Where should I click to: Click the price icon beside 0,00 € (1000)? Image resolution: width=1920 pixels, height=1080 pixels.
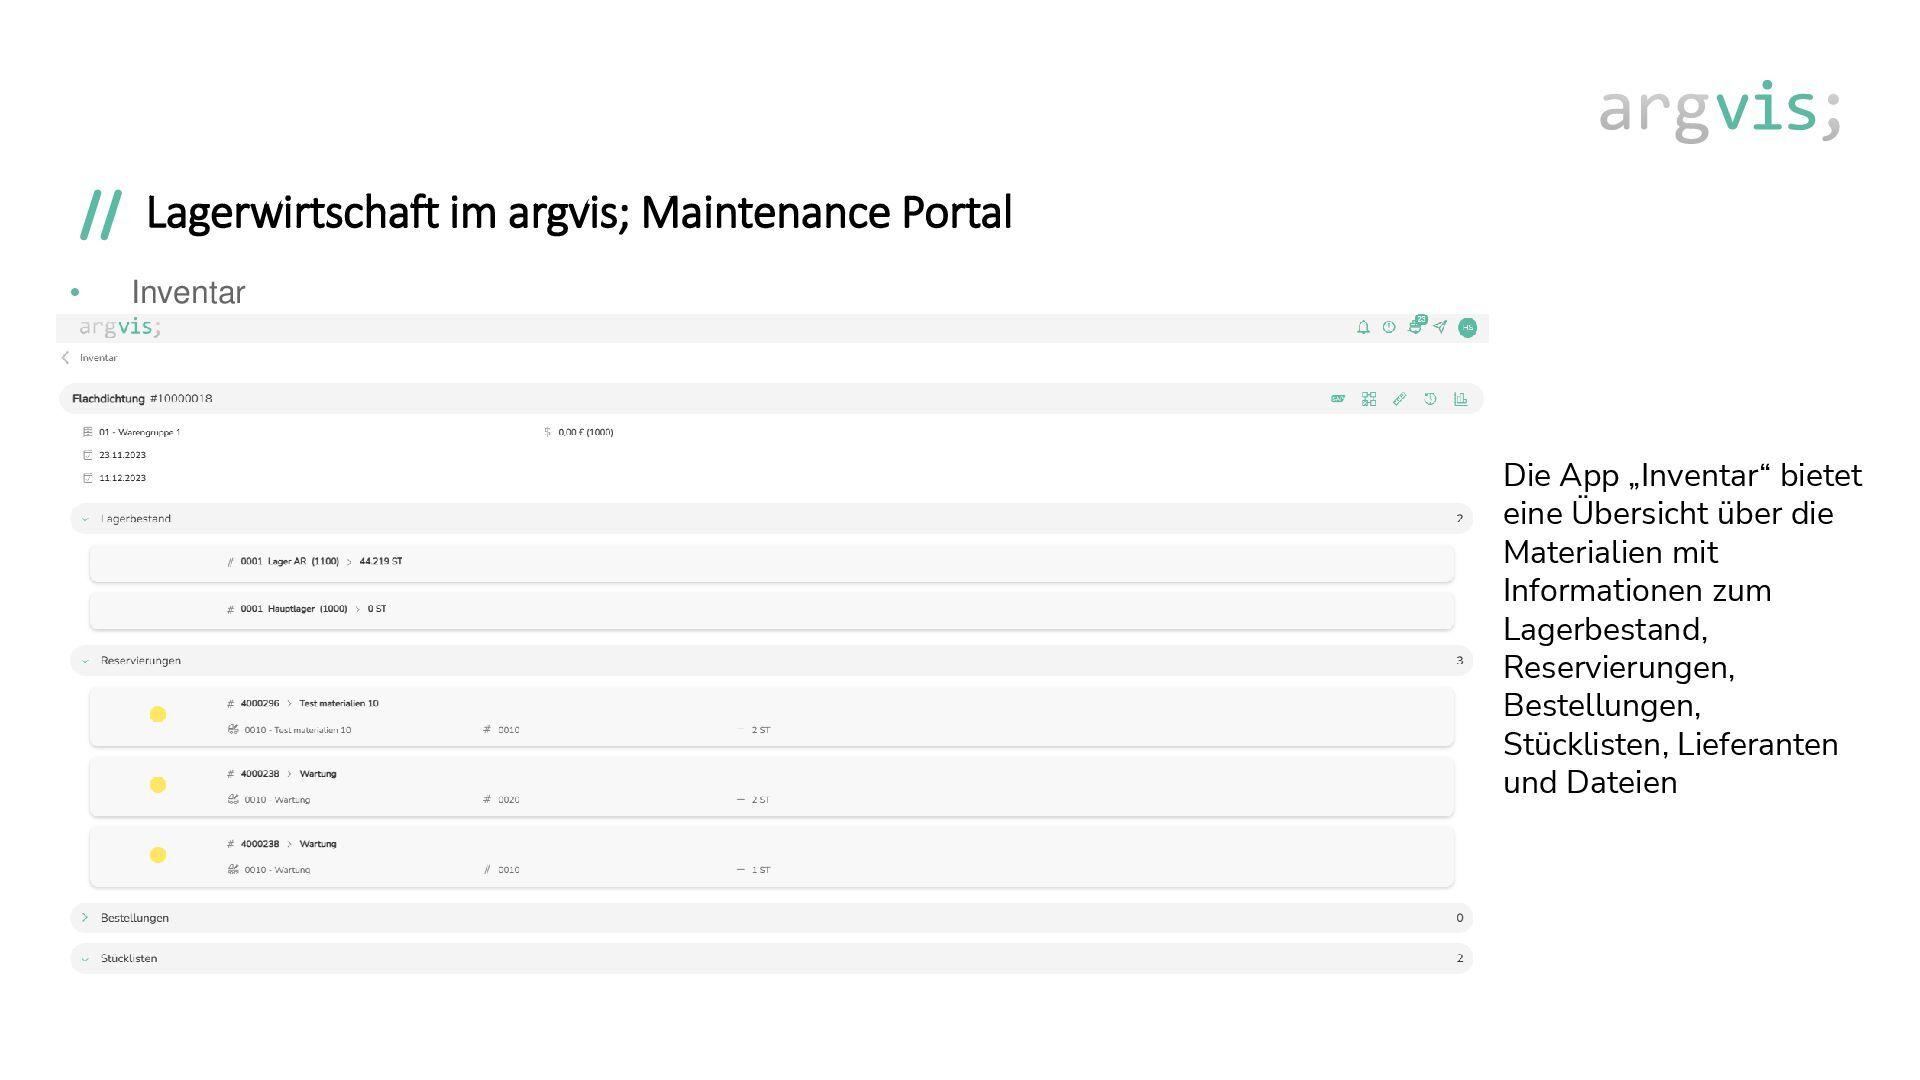pos(547,432)
